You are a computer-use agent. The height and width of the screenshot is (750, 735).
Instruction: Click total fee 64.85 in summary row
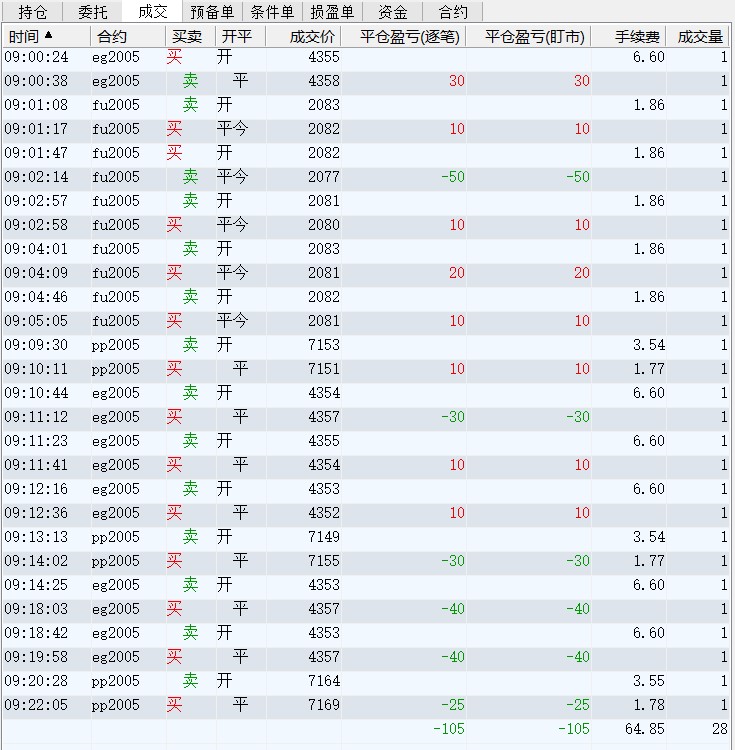click(x=645, y=729)
